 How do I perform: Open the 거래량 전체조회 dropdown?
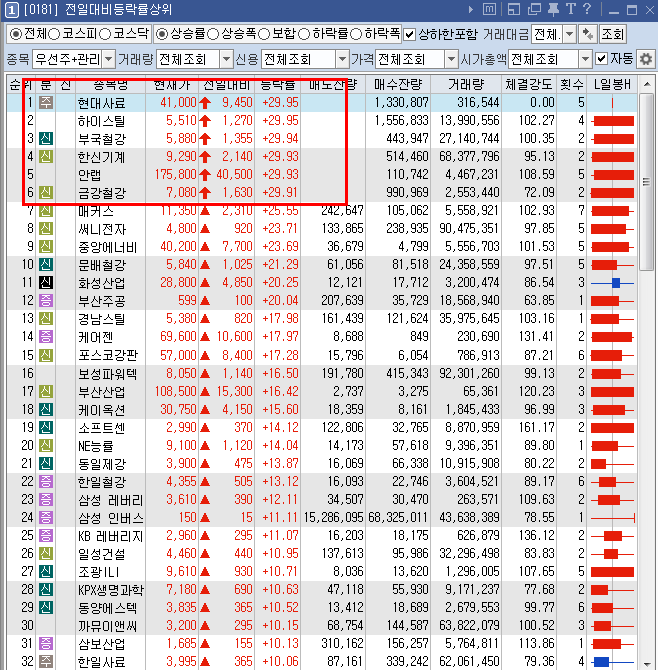point(226,59)
